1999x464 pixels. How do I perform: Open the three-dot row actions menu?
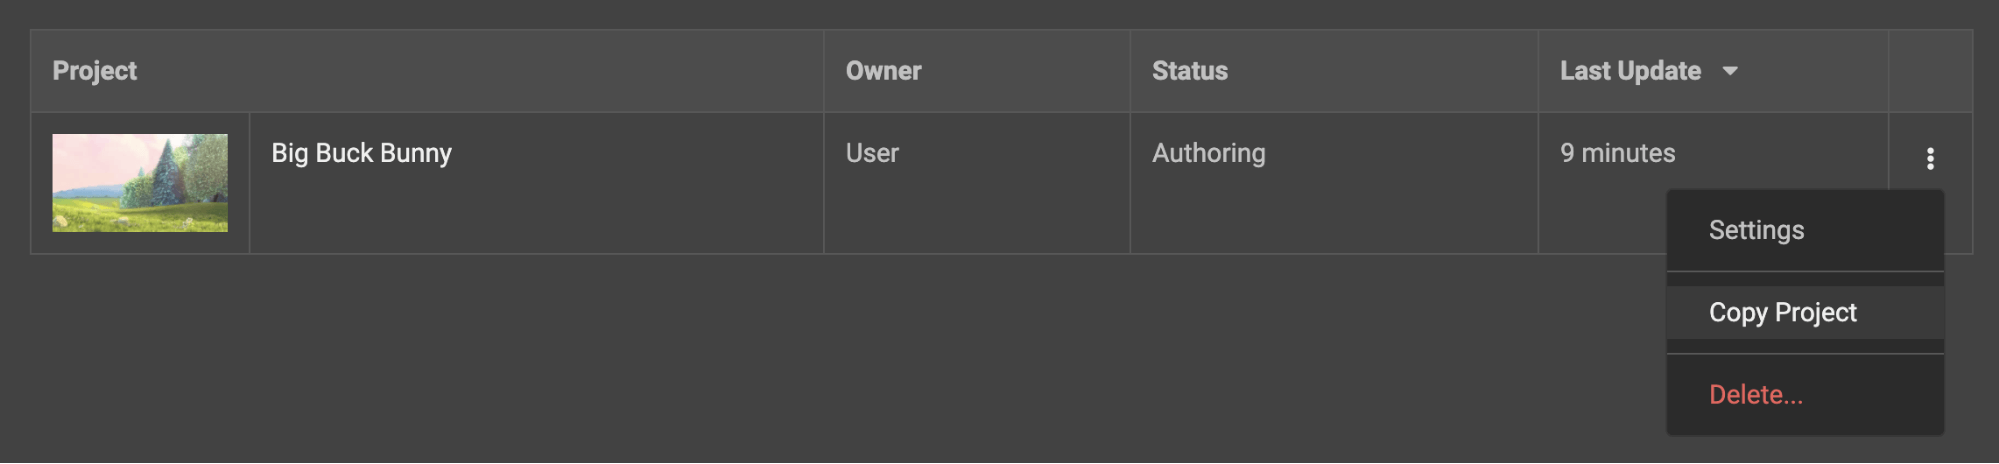[x=1929, y=158]
